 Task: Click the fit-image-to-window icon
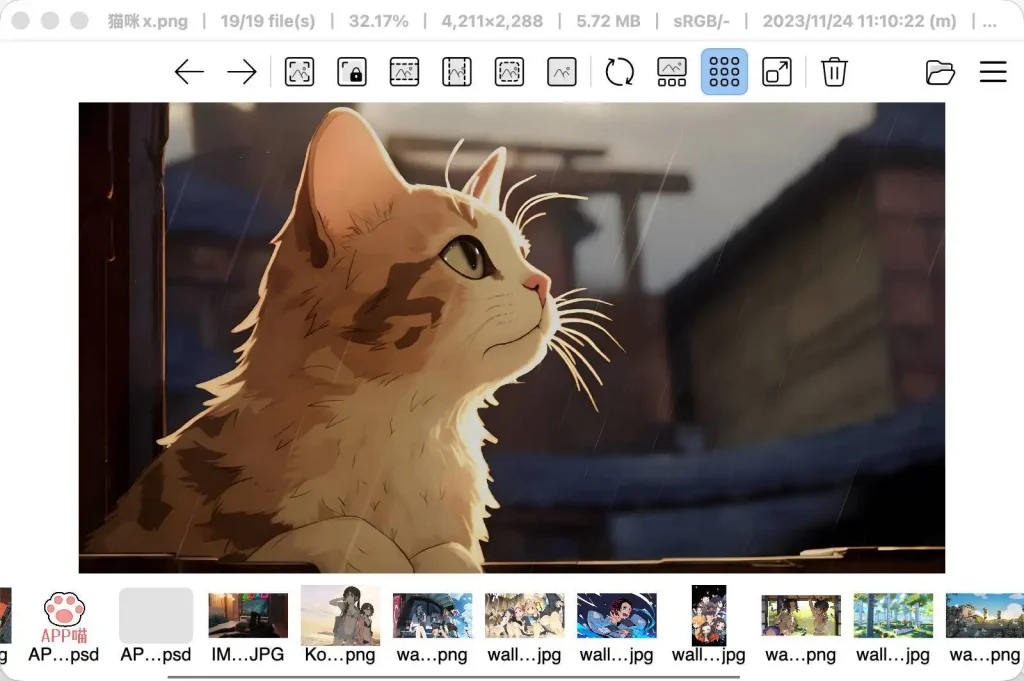[x=299, y=72]
